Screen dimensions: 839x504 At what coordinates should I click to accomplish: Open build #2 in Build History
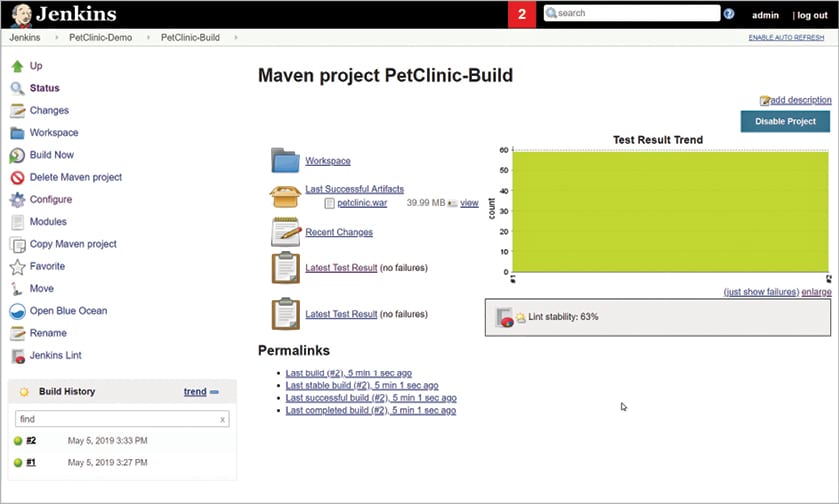[31, 441]
